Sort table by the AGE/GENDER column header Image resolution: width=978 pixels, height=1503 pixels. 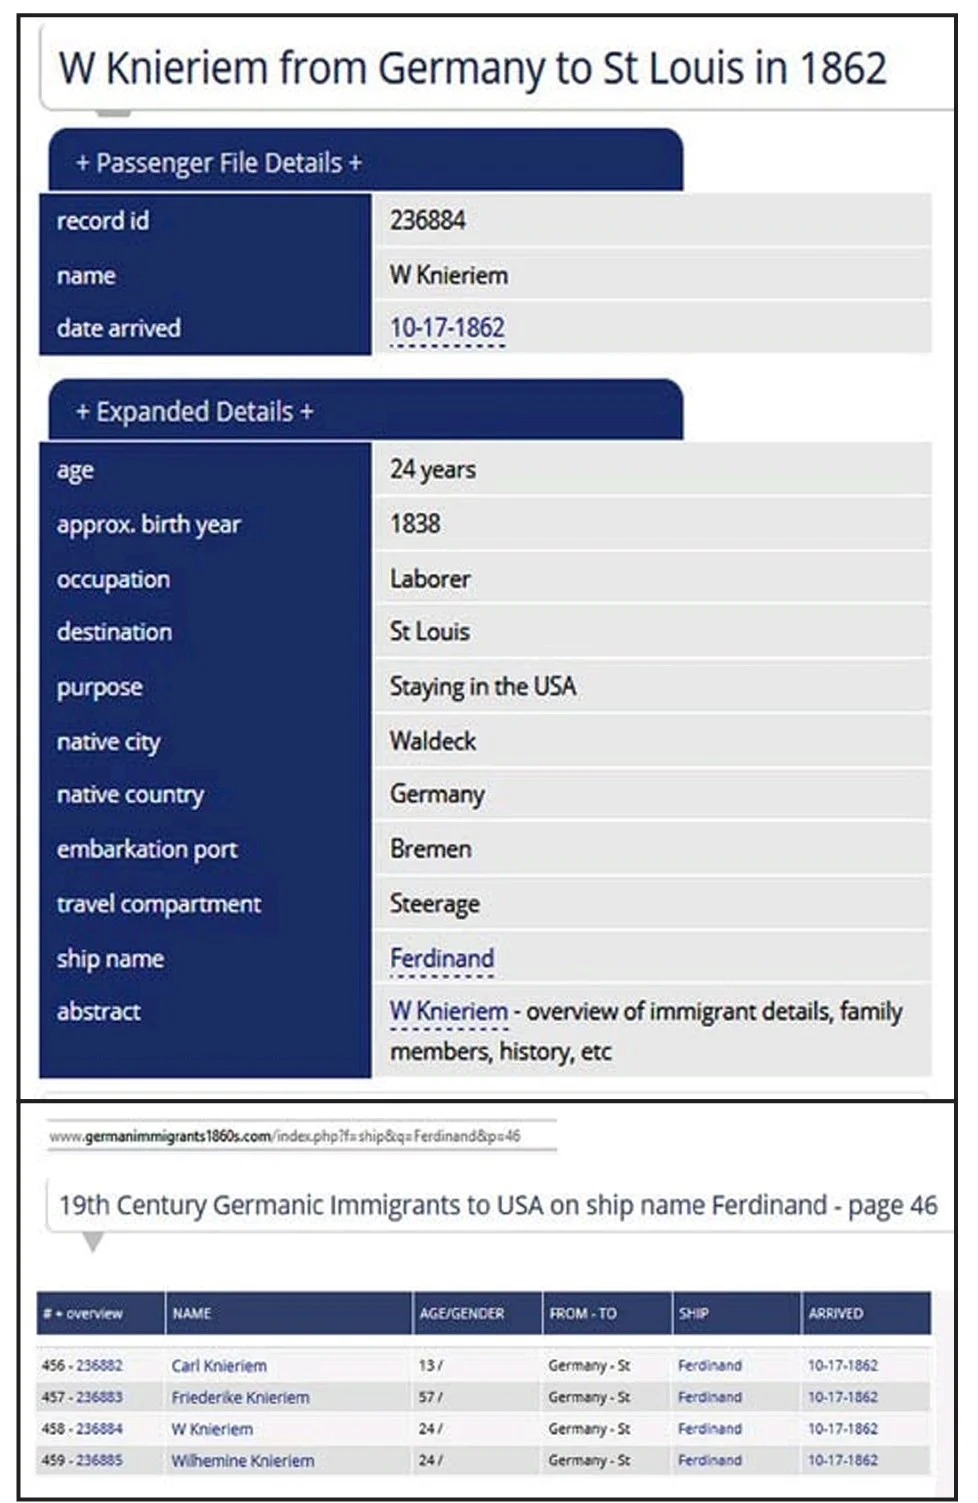point(462,1313)
